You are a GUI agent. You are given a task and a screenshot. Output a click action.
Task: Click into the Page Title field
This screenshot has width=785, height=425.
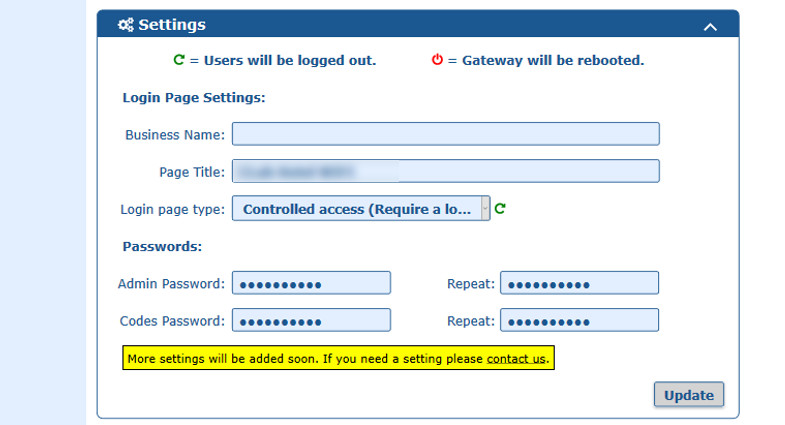tap(445, 171)
